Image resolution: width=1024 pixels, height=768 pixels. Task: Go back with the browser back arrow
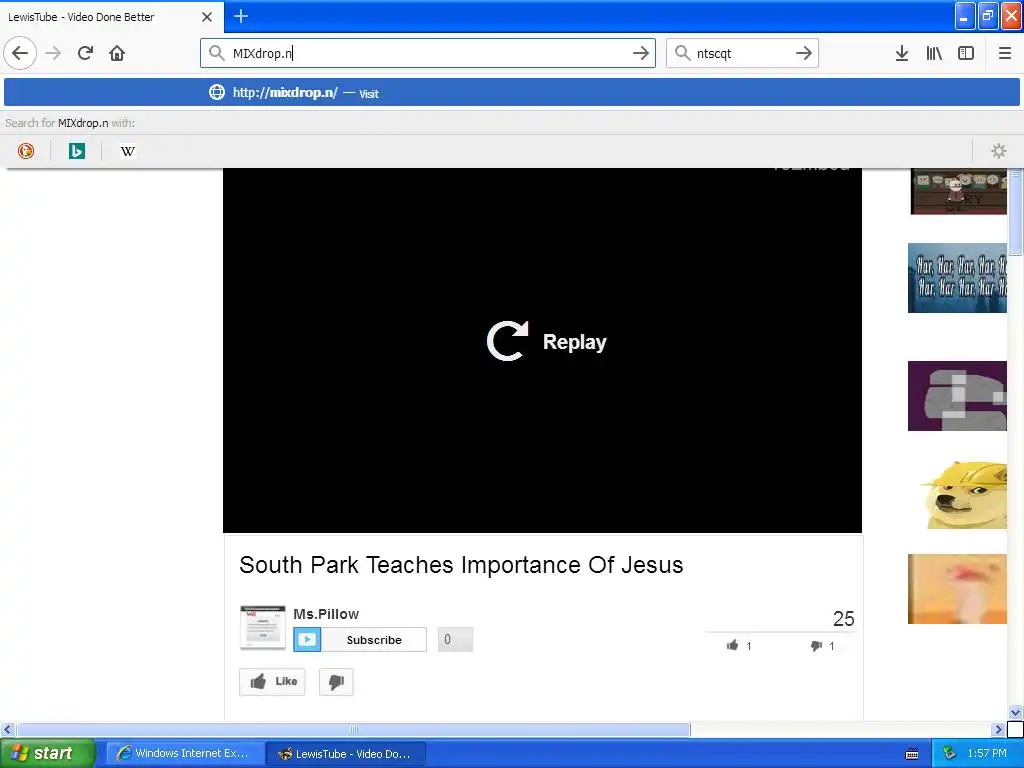pos(20,53)
